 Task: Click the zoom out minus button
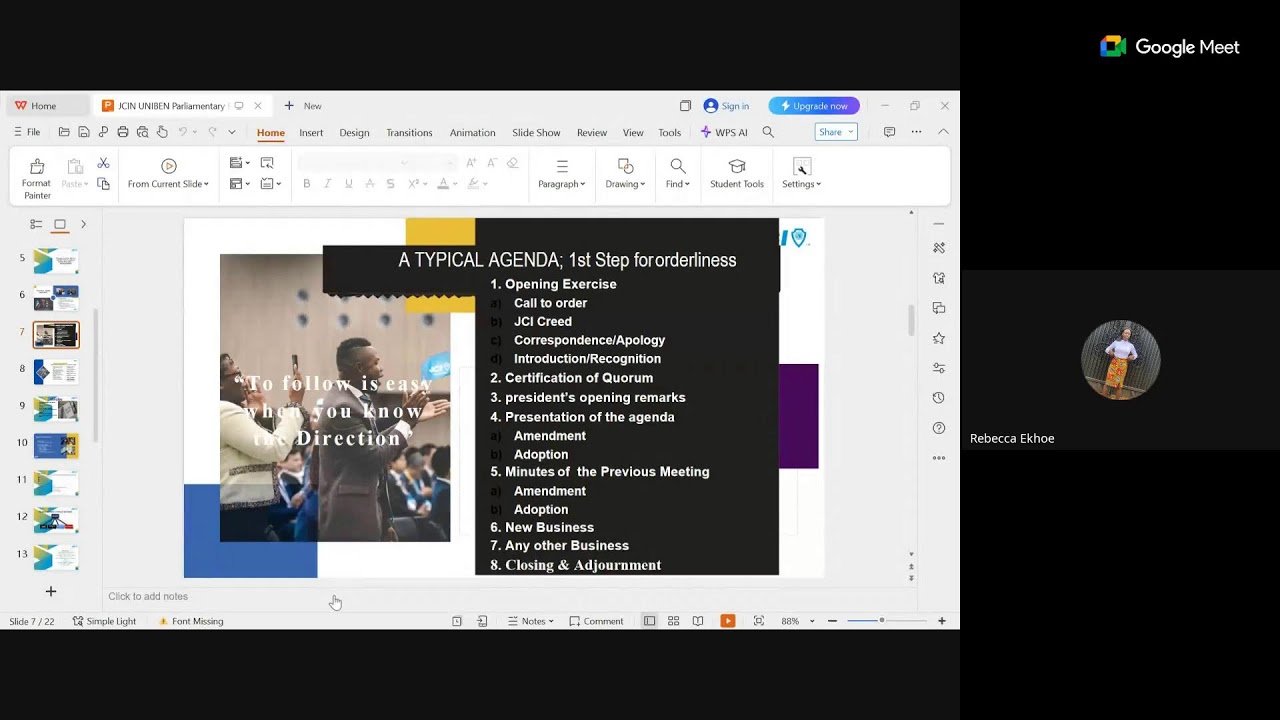832,621
